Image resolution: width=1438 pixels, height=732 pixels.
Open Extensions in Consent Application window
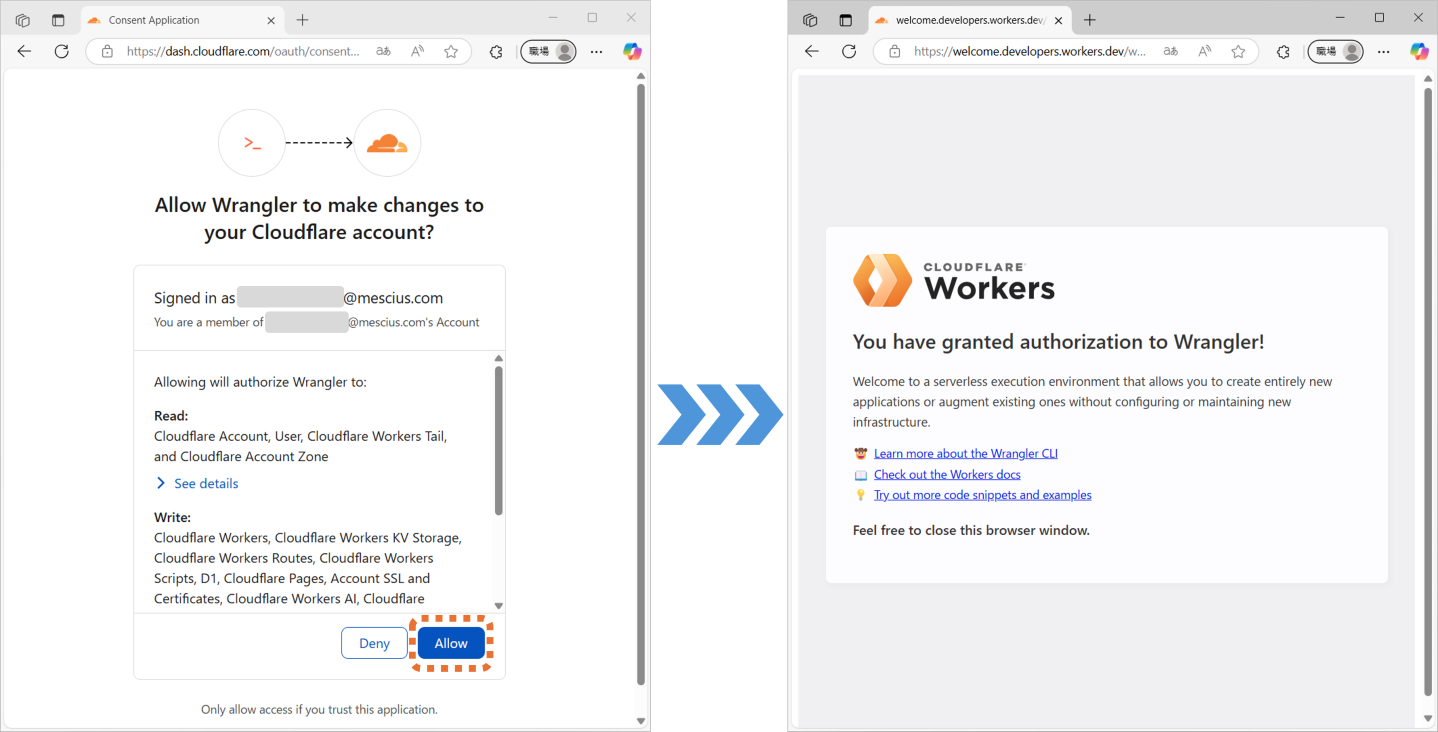click(496, 51)
